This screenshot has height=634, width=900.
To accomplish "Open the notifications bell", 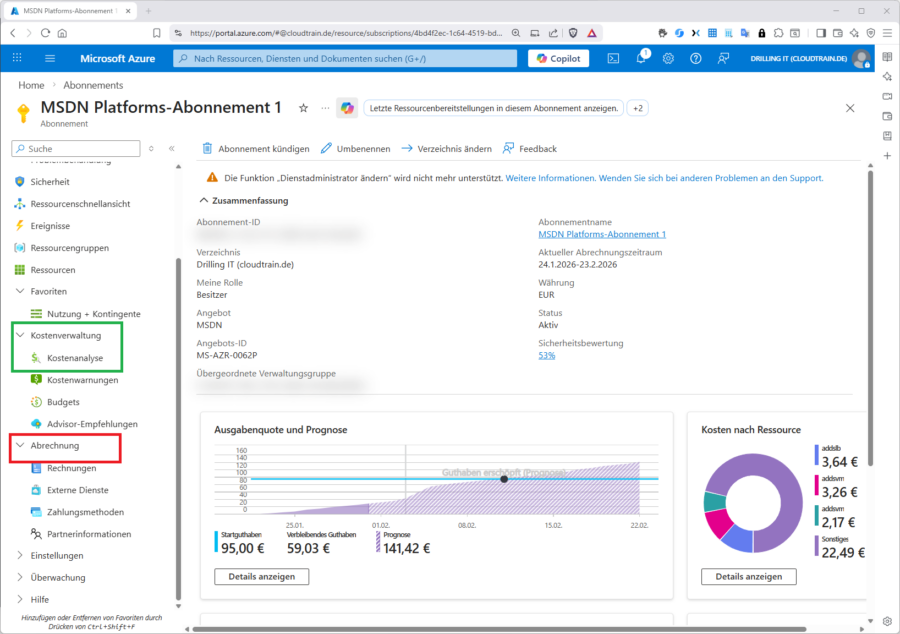I will point(641,58).
